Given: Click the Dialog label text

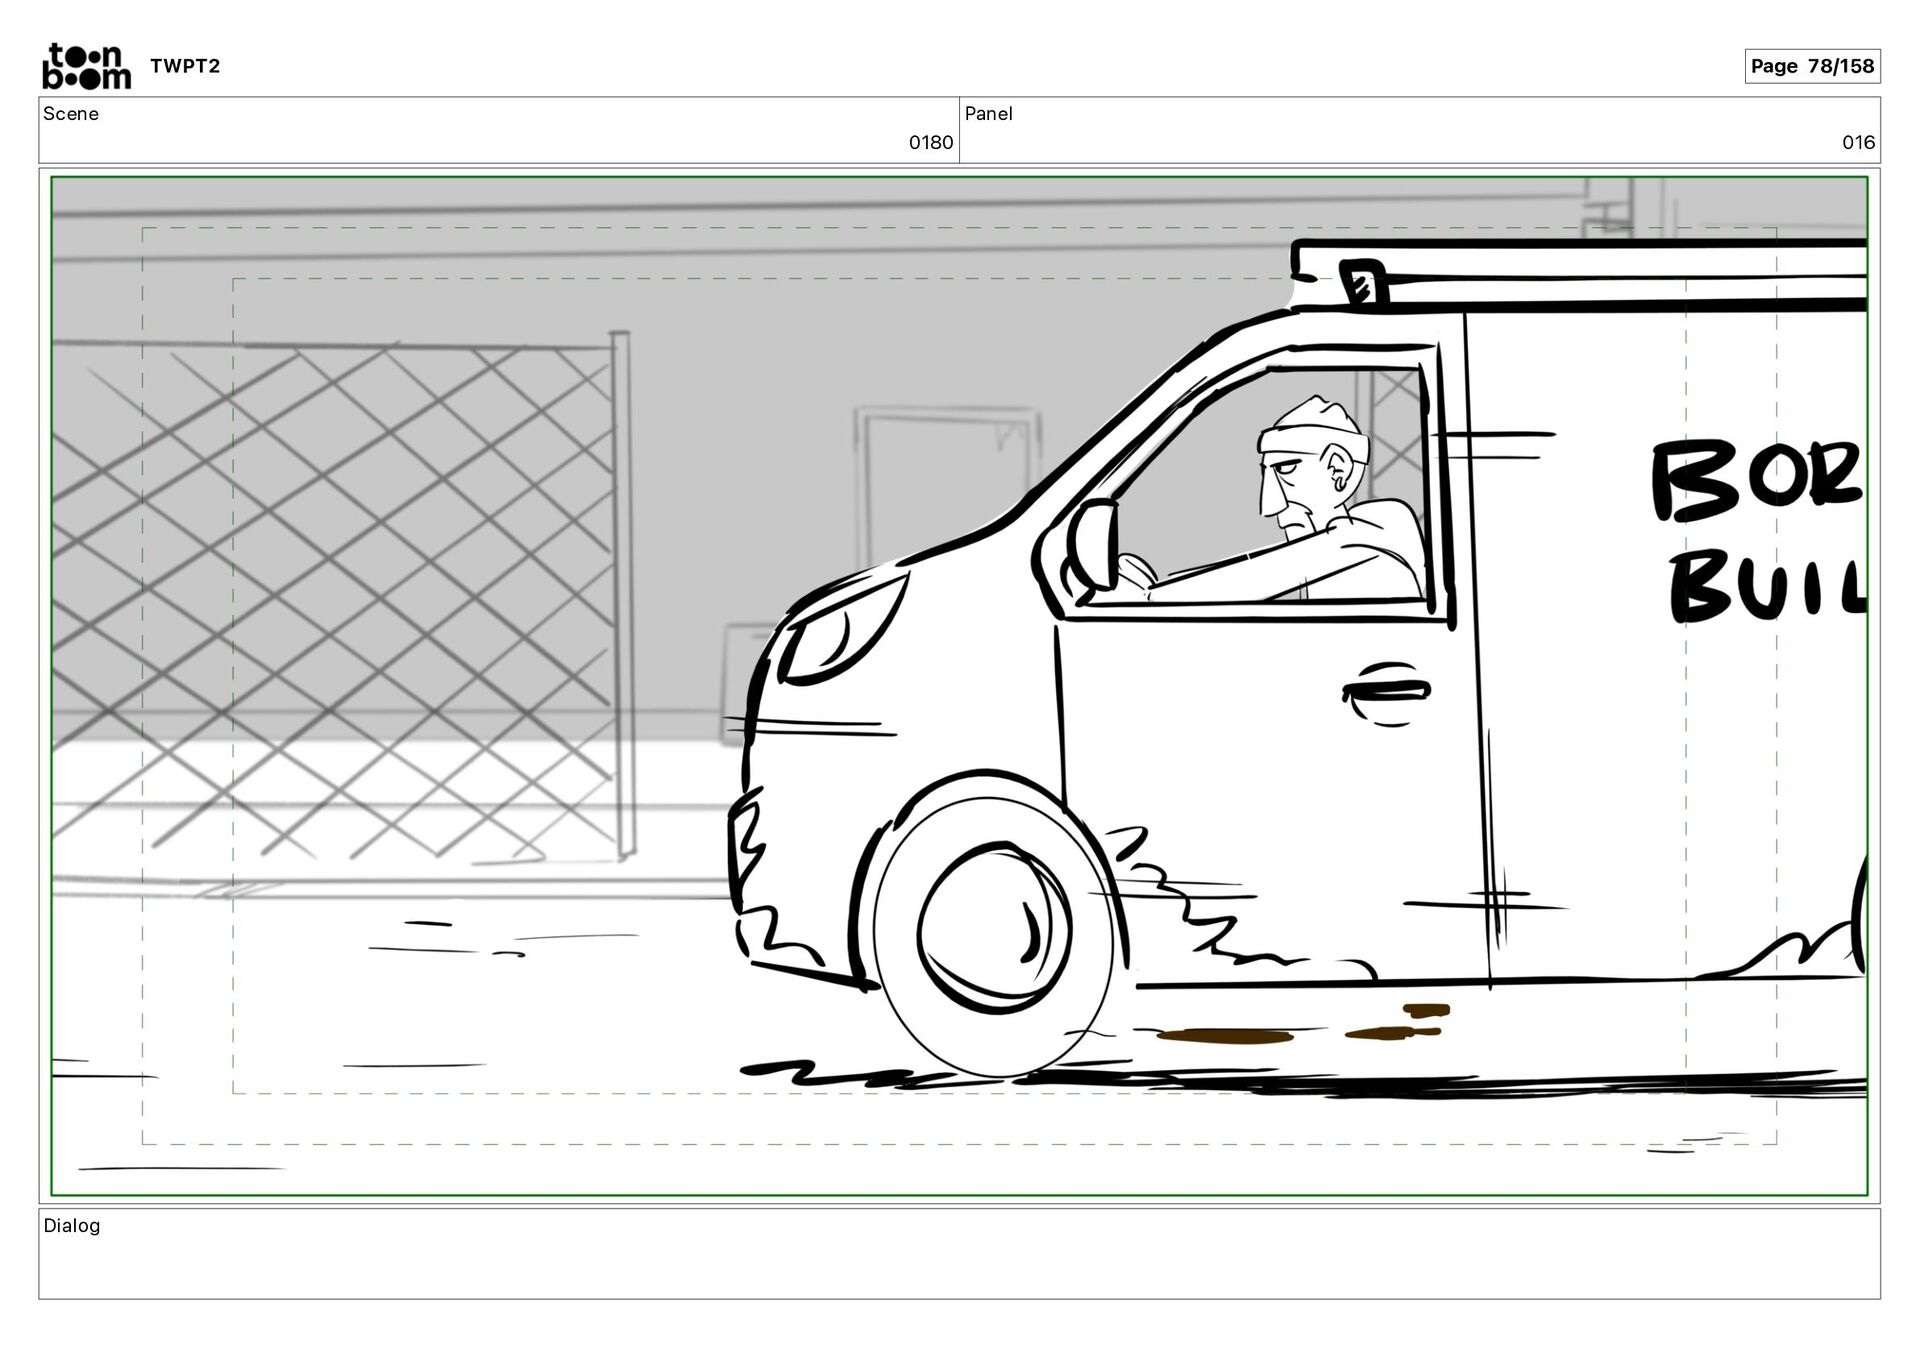Looking at the screenshot, I should (x=72, y=1225).
